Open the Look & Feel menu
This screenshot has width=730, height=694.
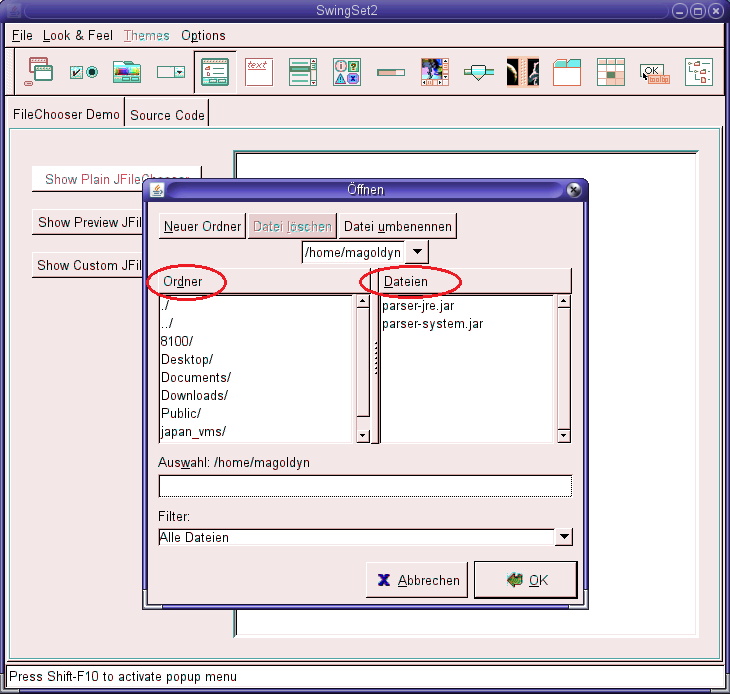coord(77,35)
